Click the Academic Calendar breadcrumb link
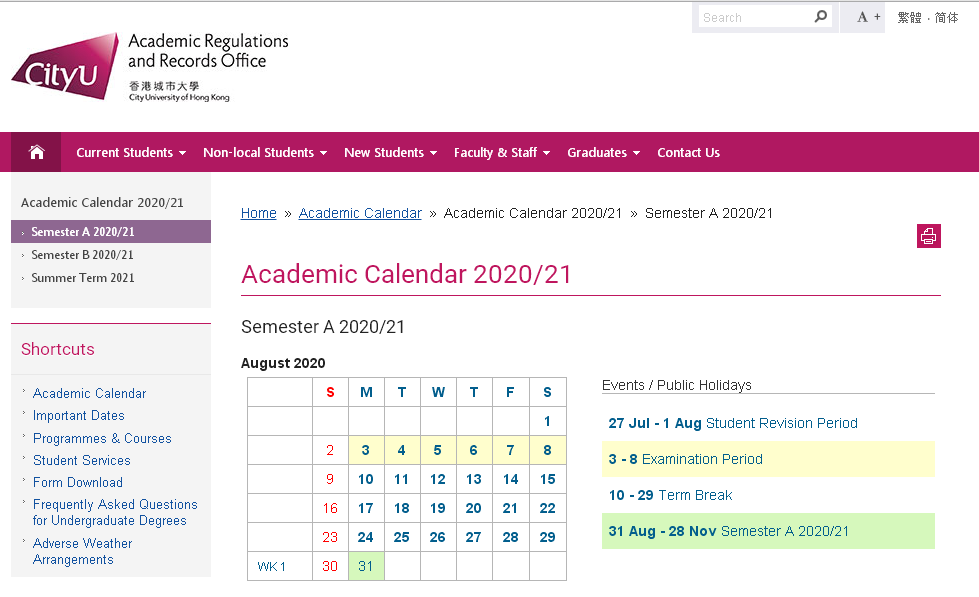Viewport: 979px width, 597px height. tap(360, 213)
